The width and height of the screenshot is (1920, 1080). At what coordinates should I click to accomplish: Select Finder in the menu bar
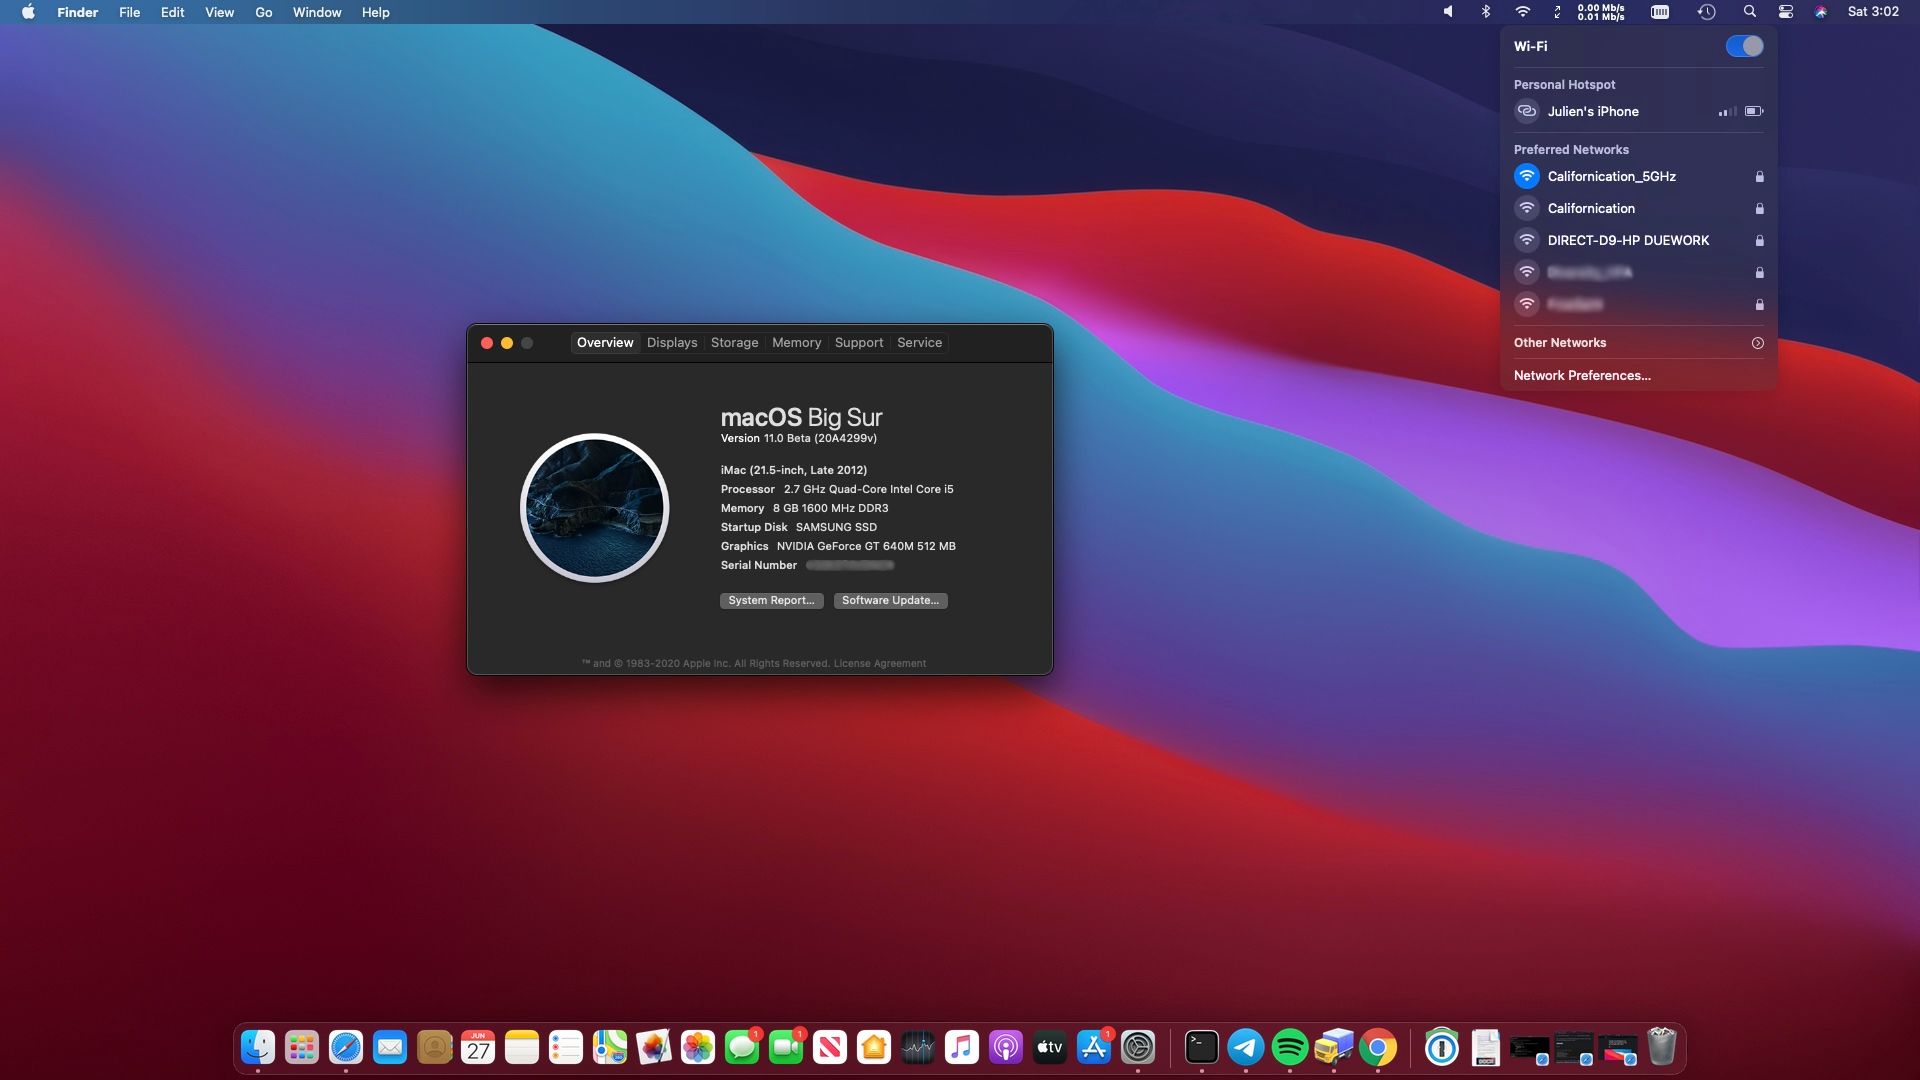76,12
